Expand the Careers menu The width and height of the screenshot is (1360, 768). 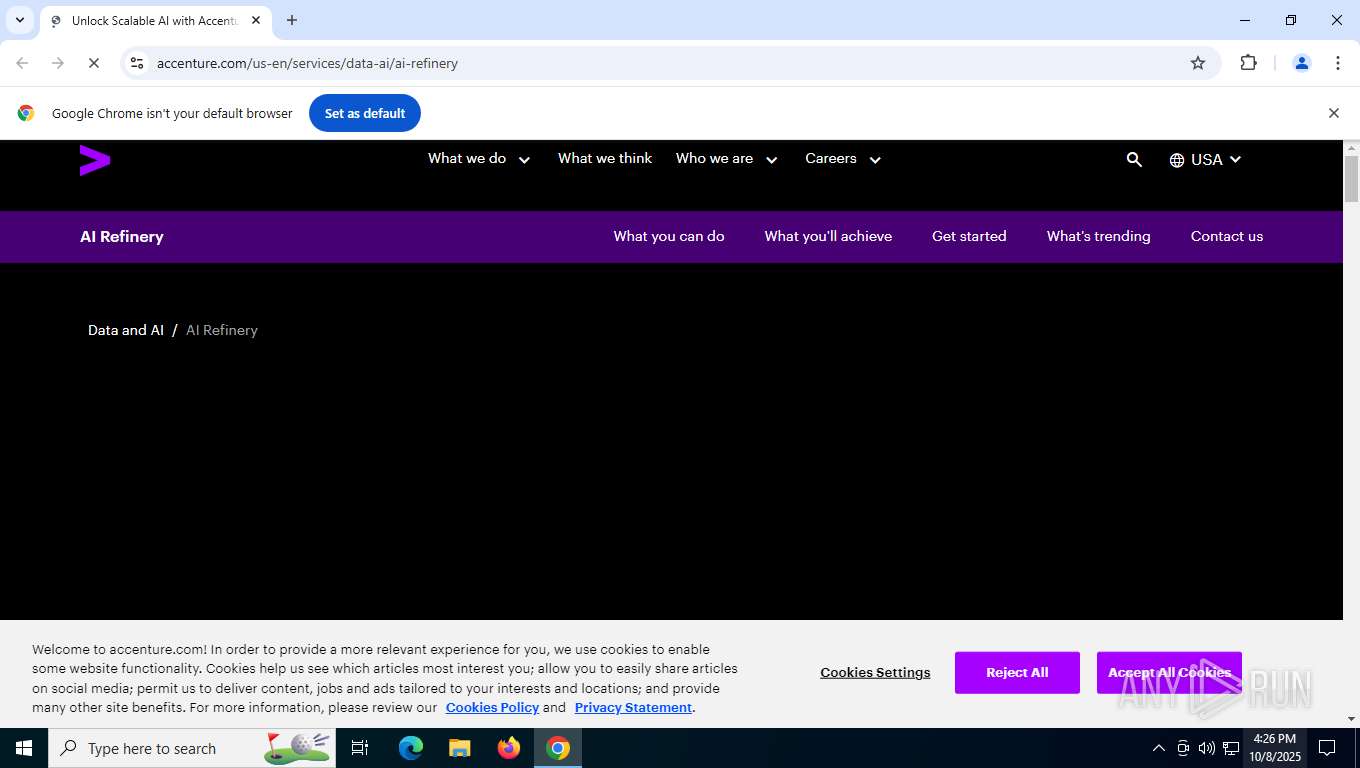843,159
